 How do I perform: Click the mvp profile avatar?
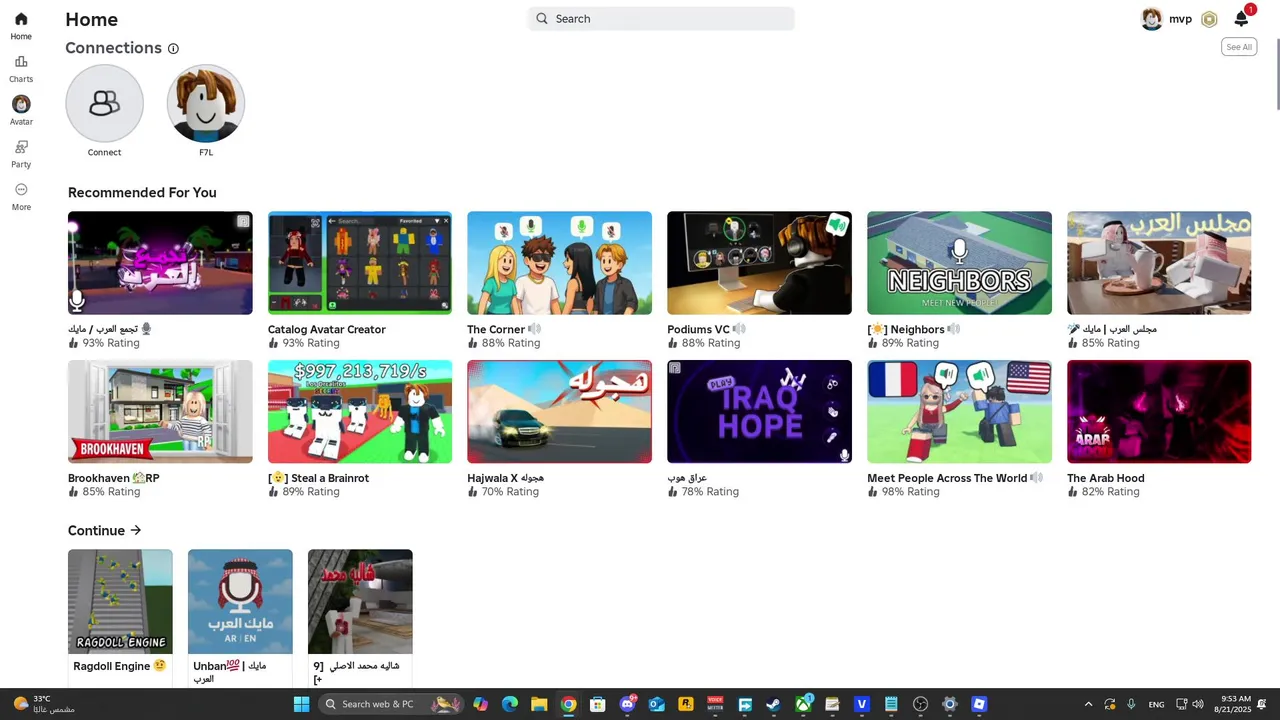pyautogui.click(x=1152, y=19)
